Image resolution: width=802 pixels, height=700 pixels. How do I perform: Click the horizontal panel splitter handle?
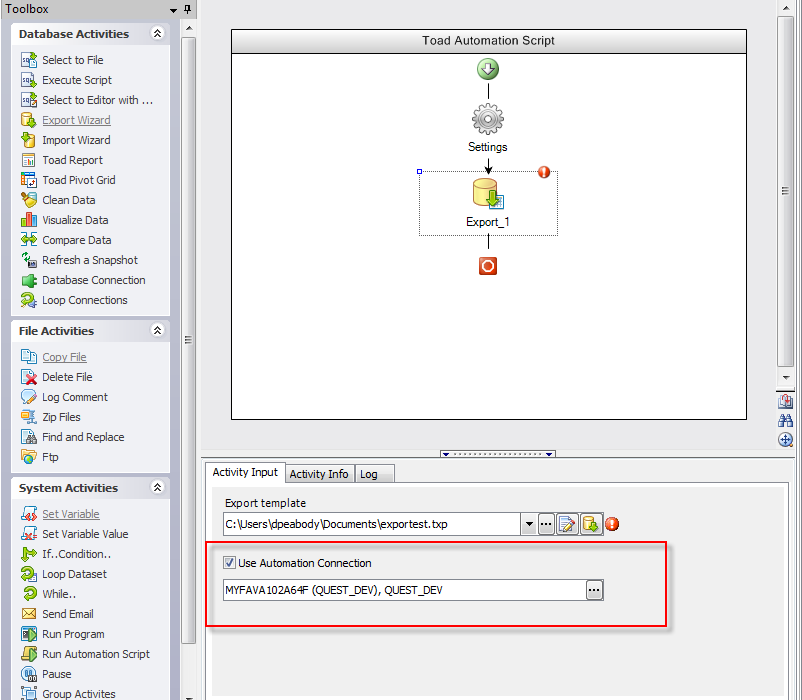point(497,454)
